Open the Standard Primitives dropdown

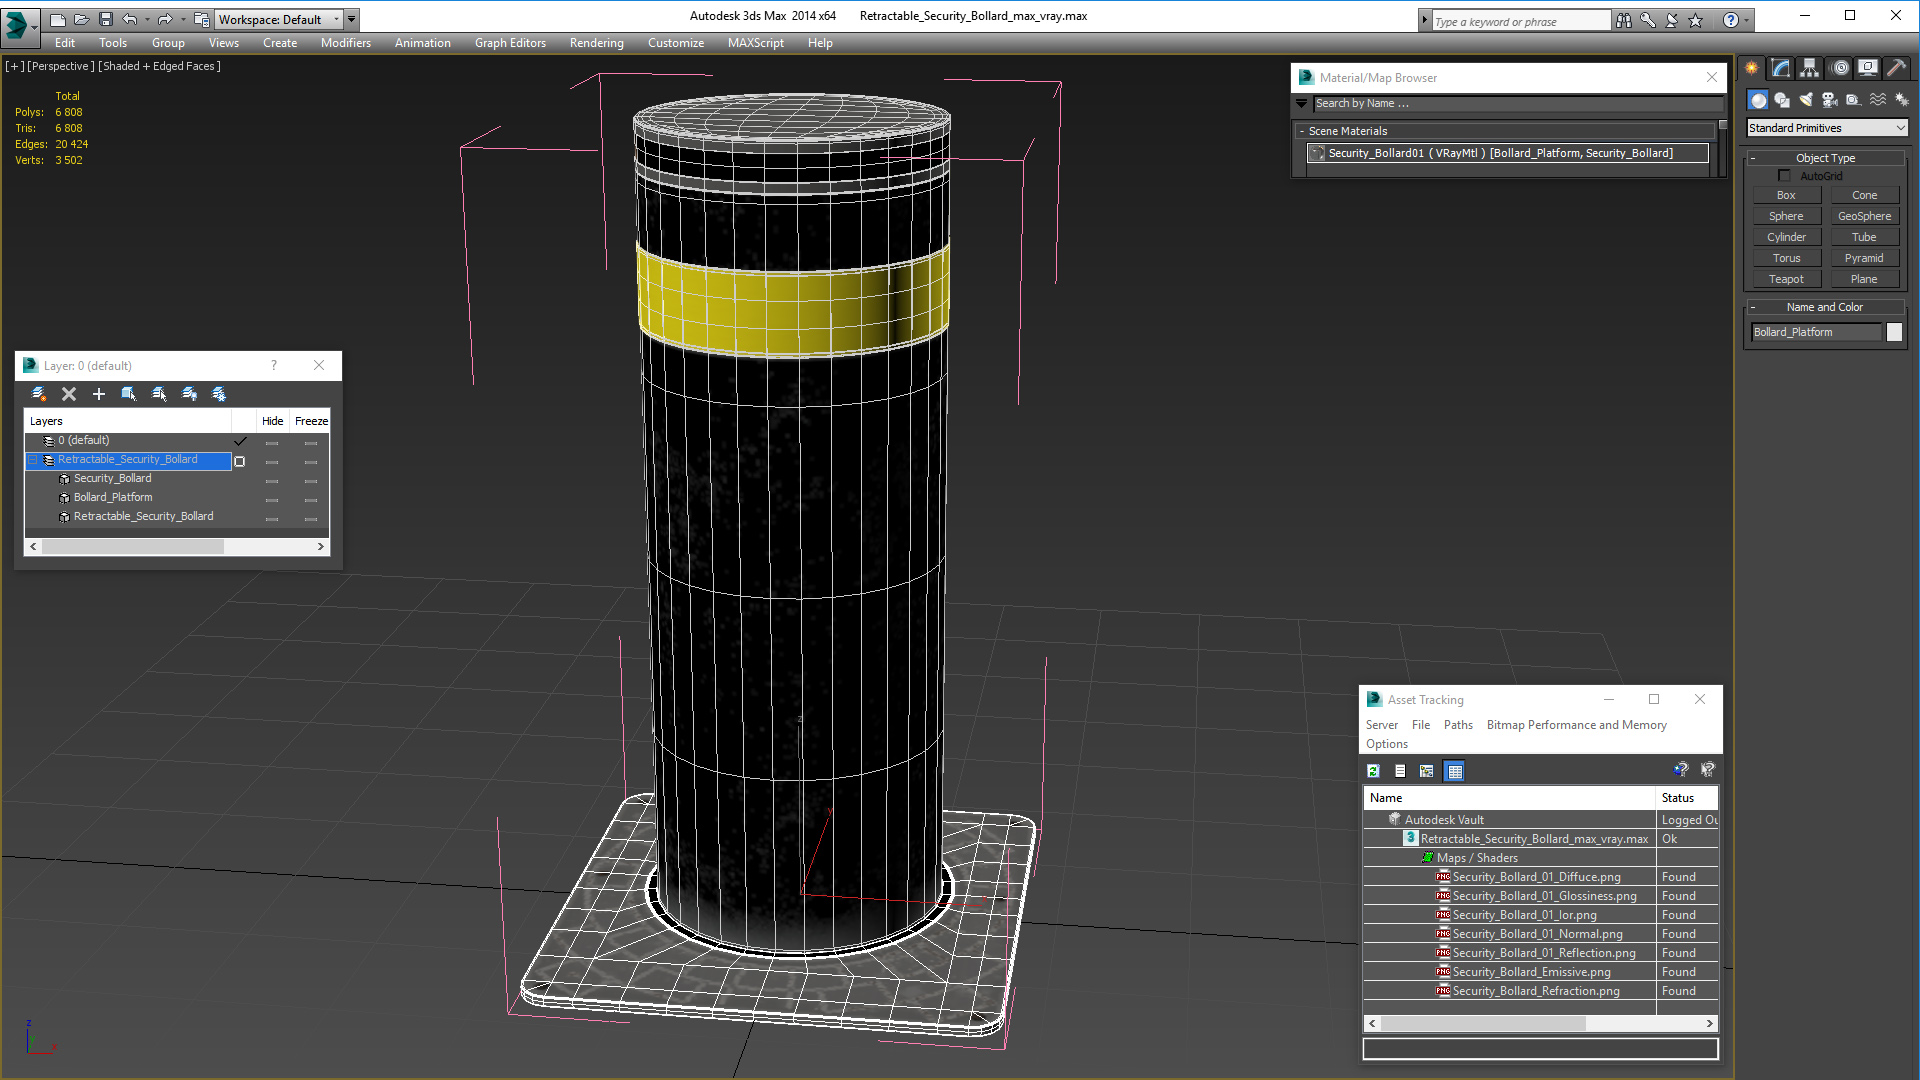[x=1827, y=128]
